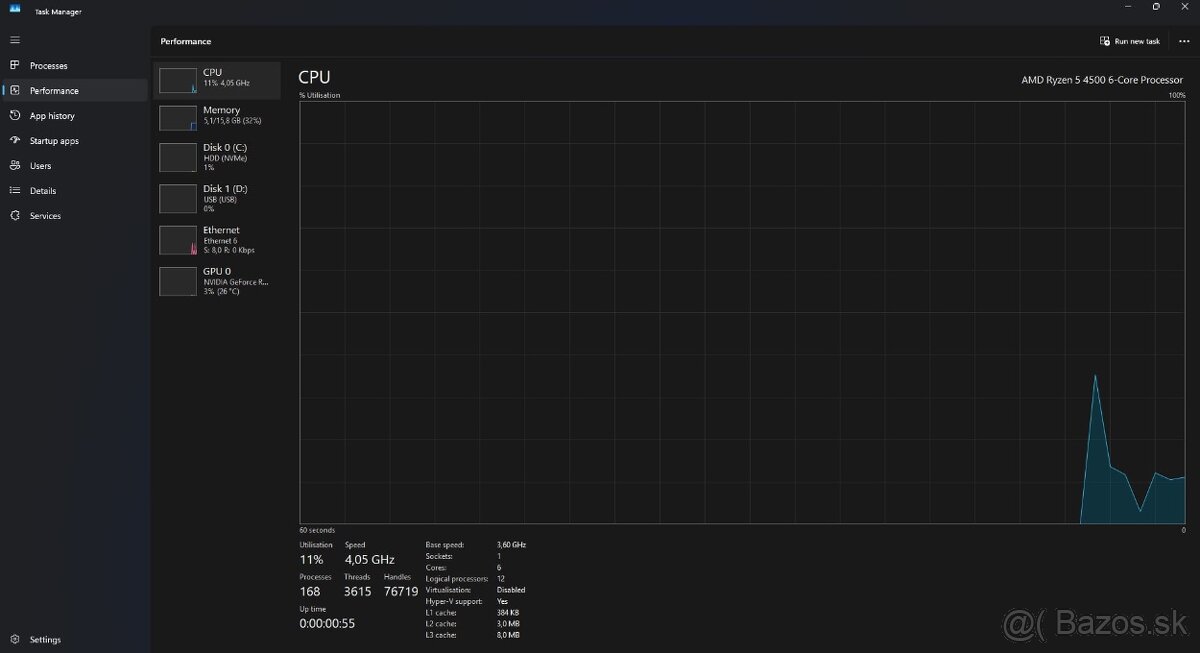This screenshot has height=653, width=1200.
Task: Switch to the Performance tab
Action: (54, 91)
